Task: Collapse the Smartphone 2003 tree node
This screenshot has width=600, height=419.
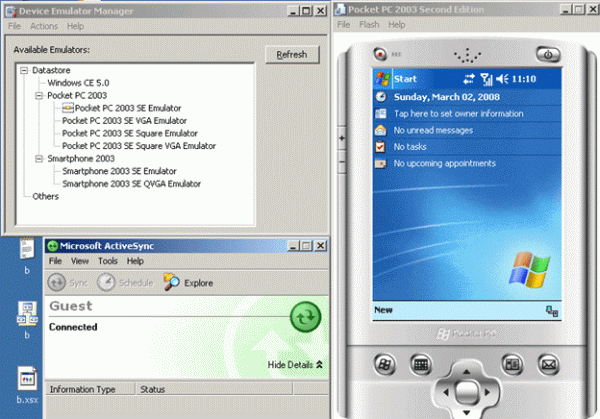Action: pos(39,158)
